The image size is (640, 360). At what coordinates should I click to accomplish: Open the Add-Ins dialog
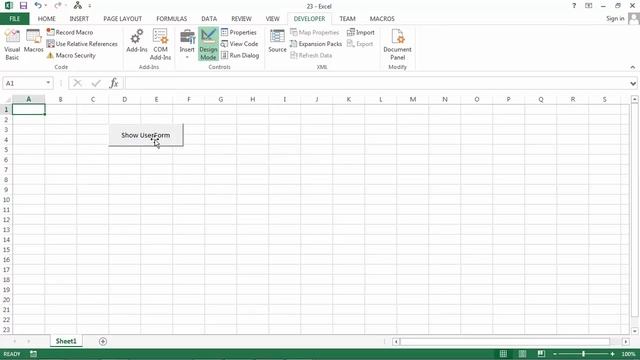(x=137, y=41)
